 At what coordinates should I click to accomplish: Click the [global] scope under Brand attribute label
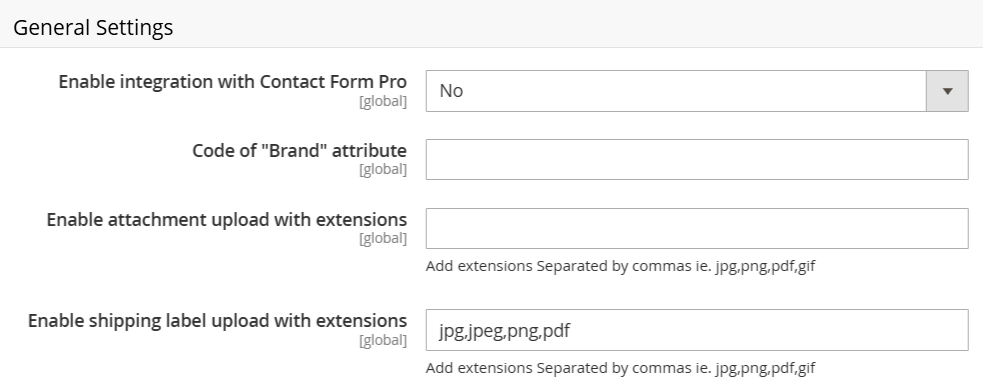(383, 170)
